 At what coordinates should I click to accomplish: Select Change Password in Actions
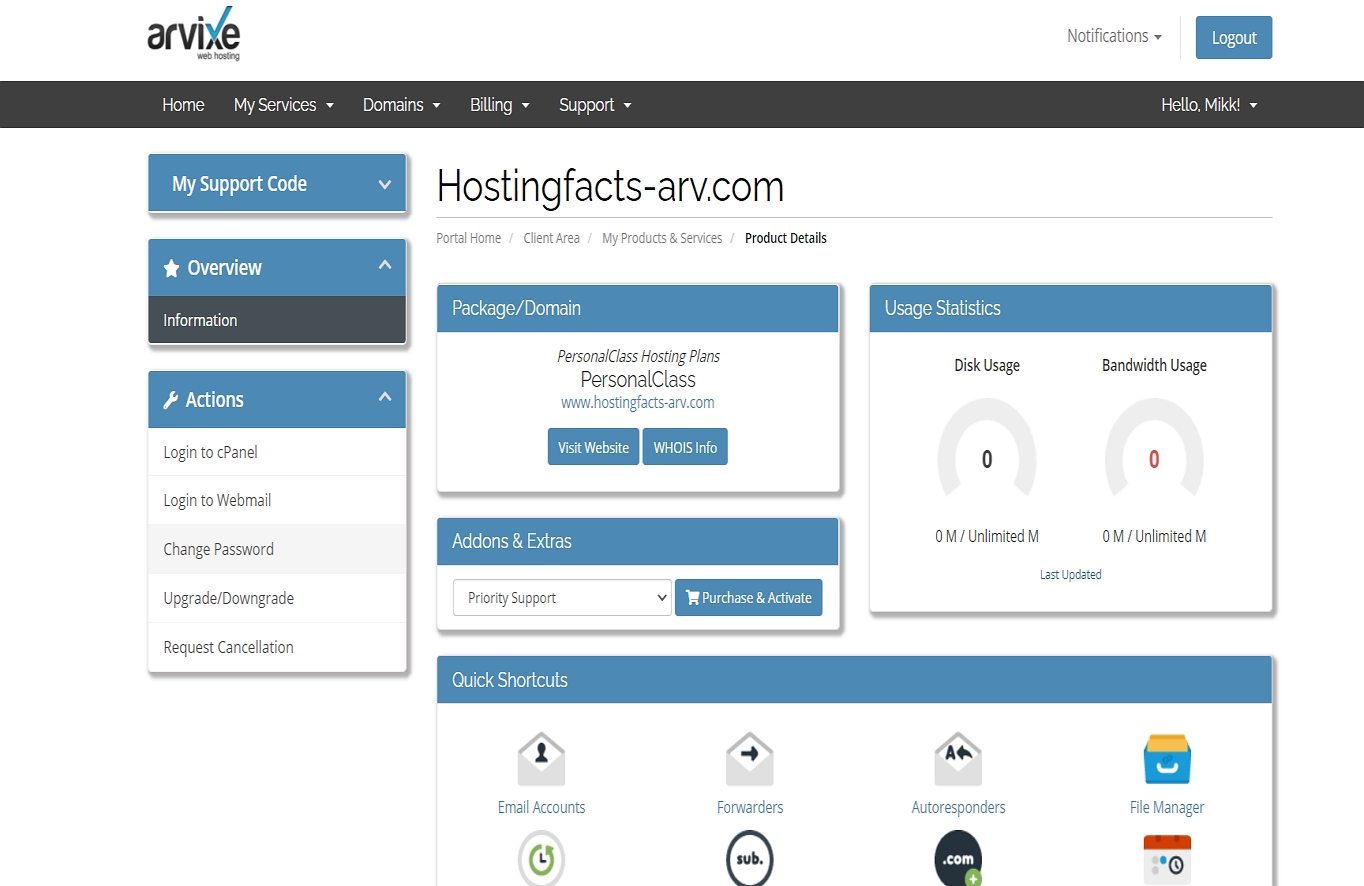coord(277,549)
